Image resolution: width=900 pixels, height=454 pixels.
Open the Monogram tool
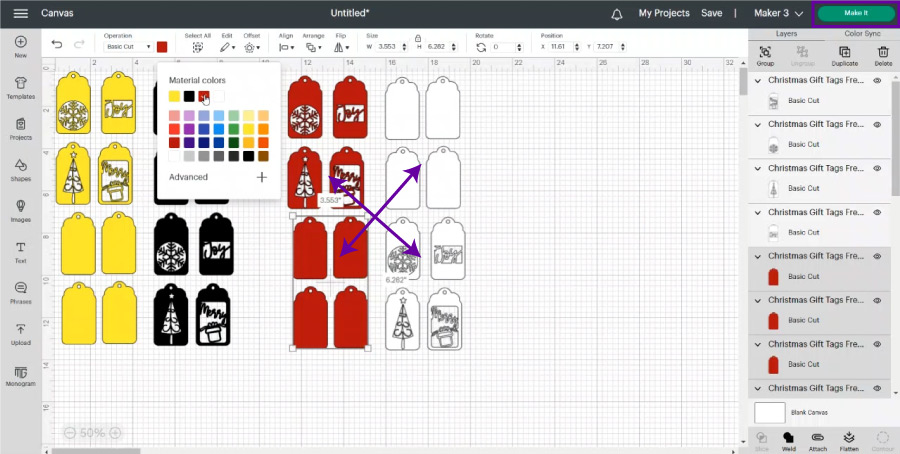pos(20,375)
